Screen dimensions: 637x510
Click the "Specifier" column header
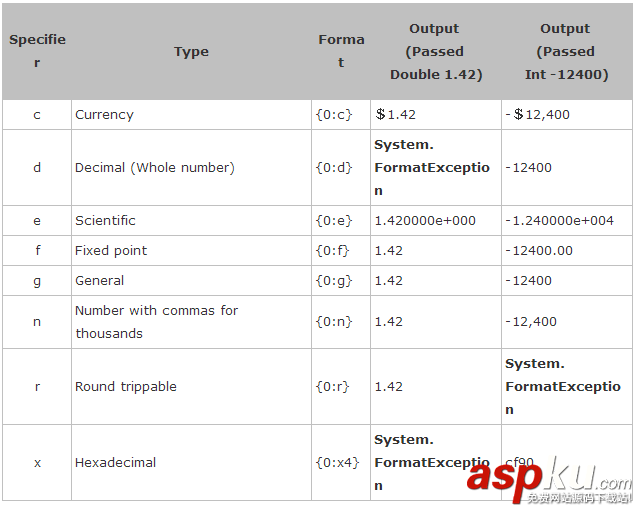coord(37,51)
